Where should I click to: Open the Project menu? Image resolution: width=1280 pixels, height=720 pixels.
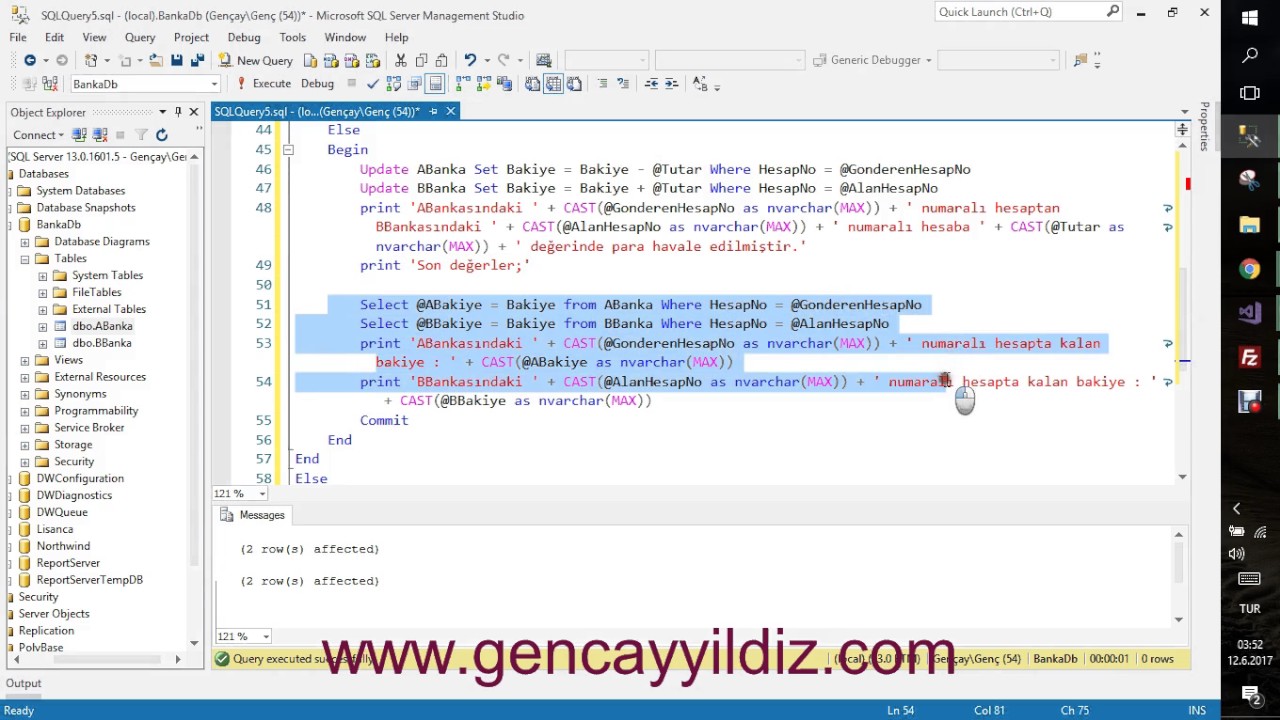(191, 37)
